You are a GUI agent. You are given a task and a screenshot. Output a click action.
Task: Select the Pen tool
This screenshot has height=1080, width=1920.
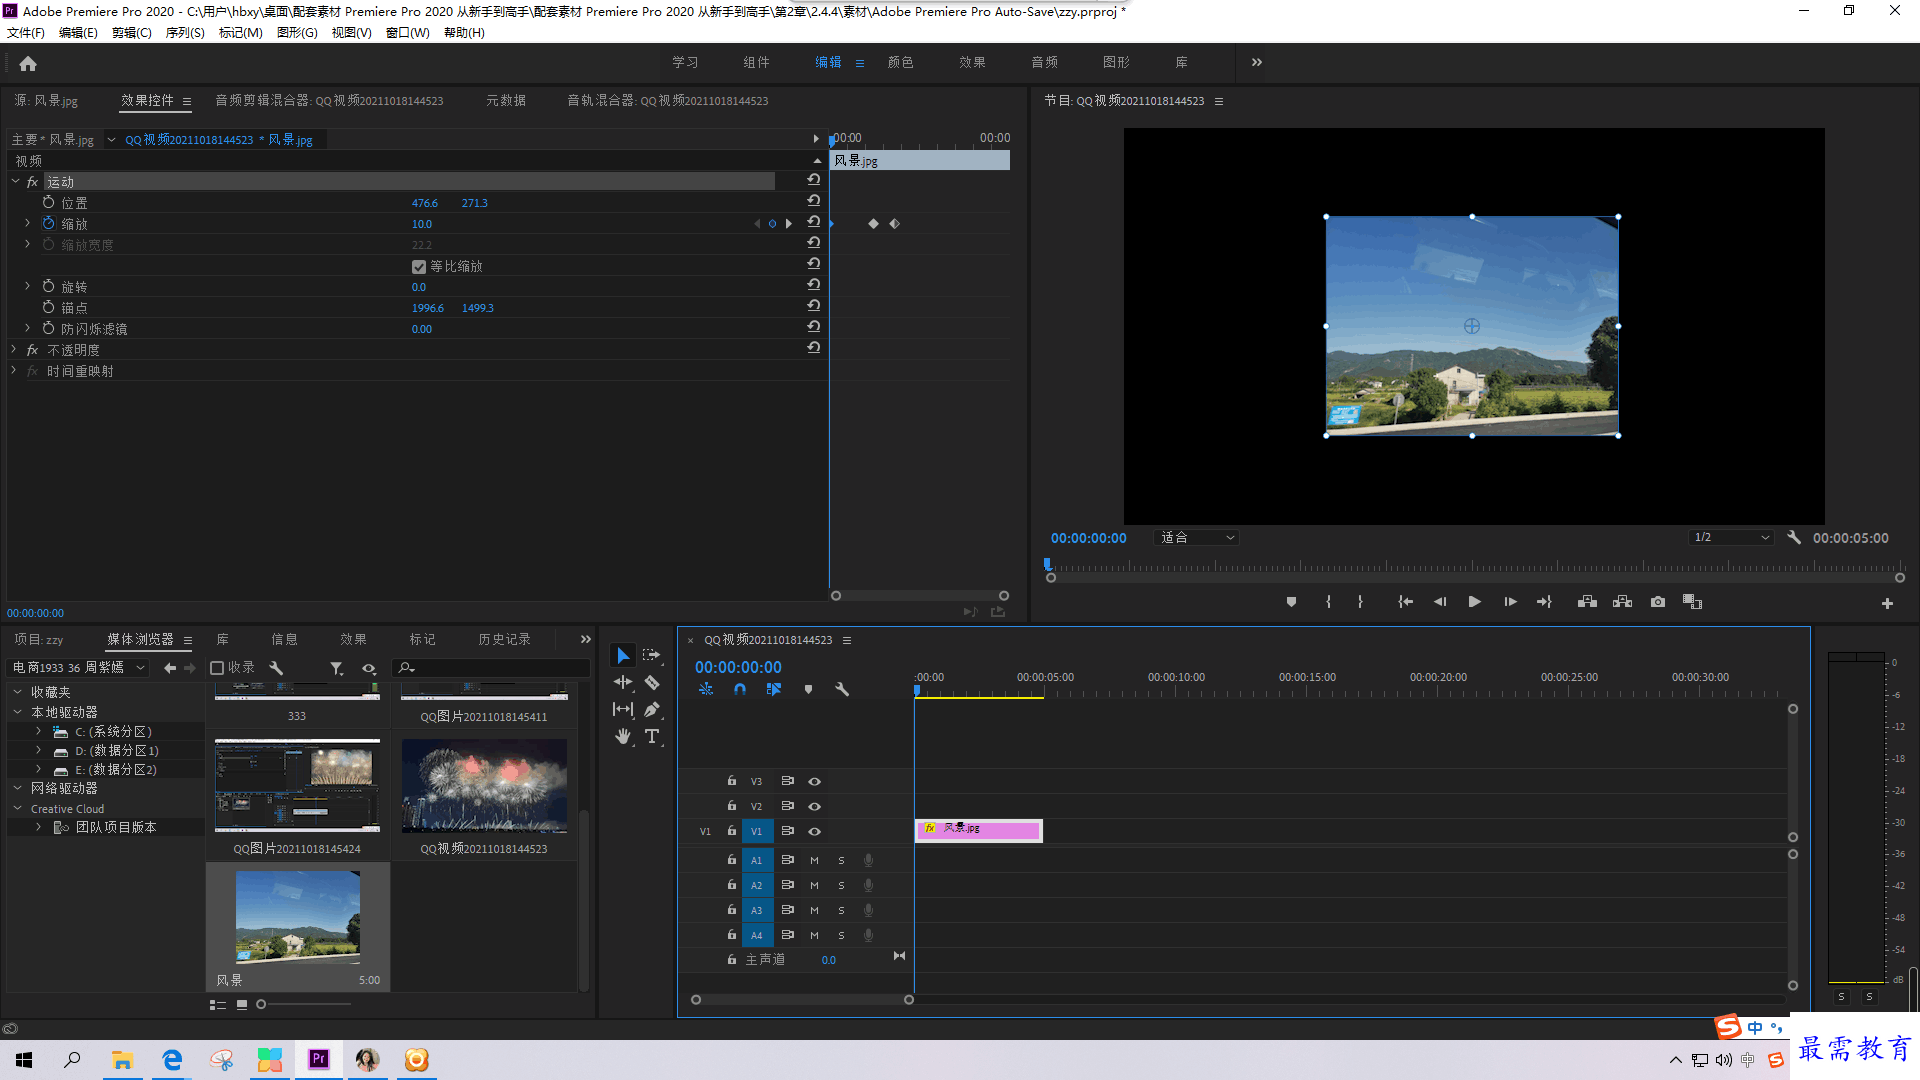[x=651, y=709]
